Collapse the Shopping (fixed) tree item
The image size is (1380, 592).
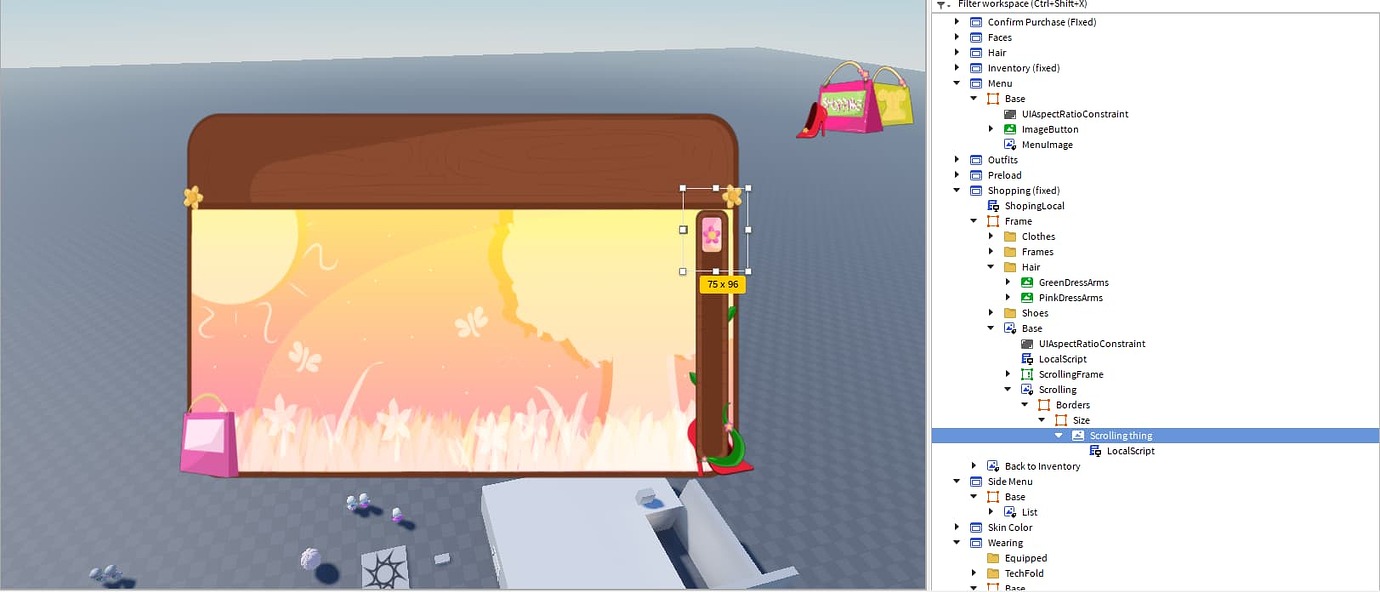coord(957,190)
